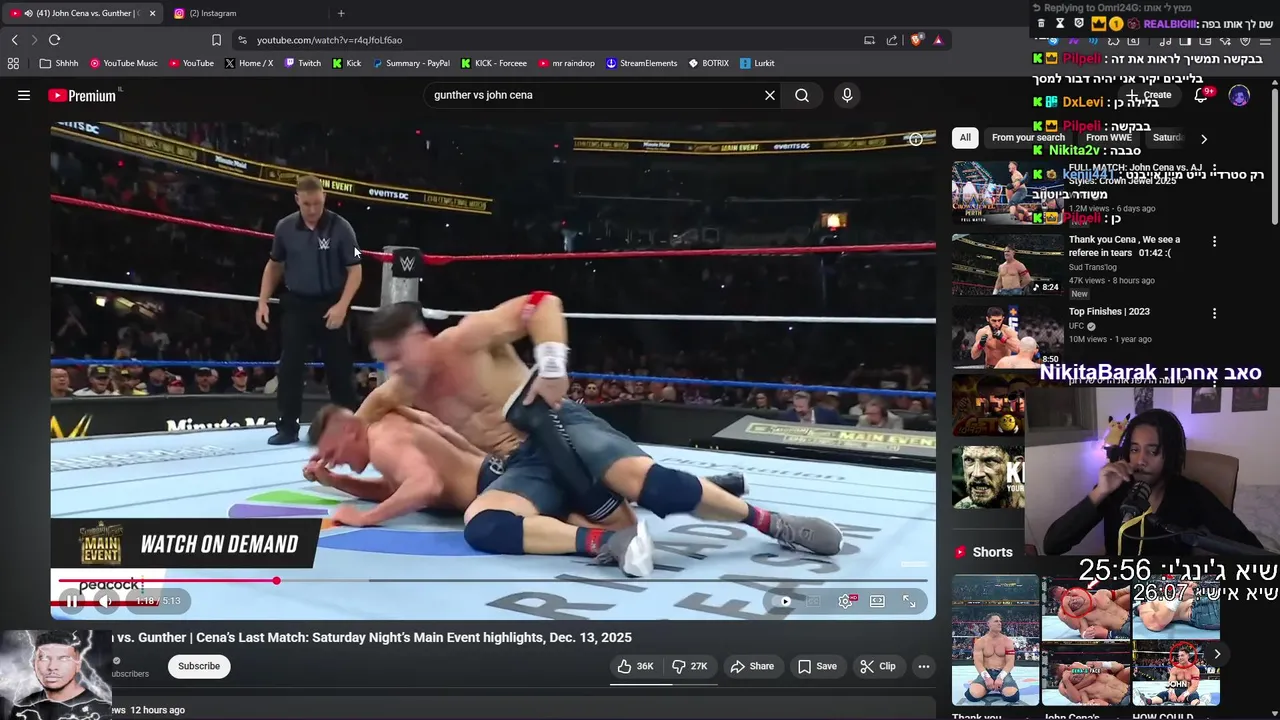Open KICK - Forceee bookmark
Screen dimensions: 1280x720
(x=494, y=63)
